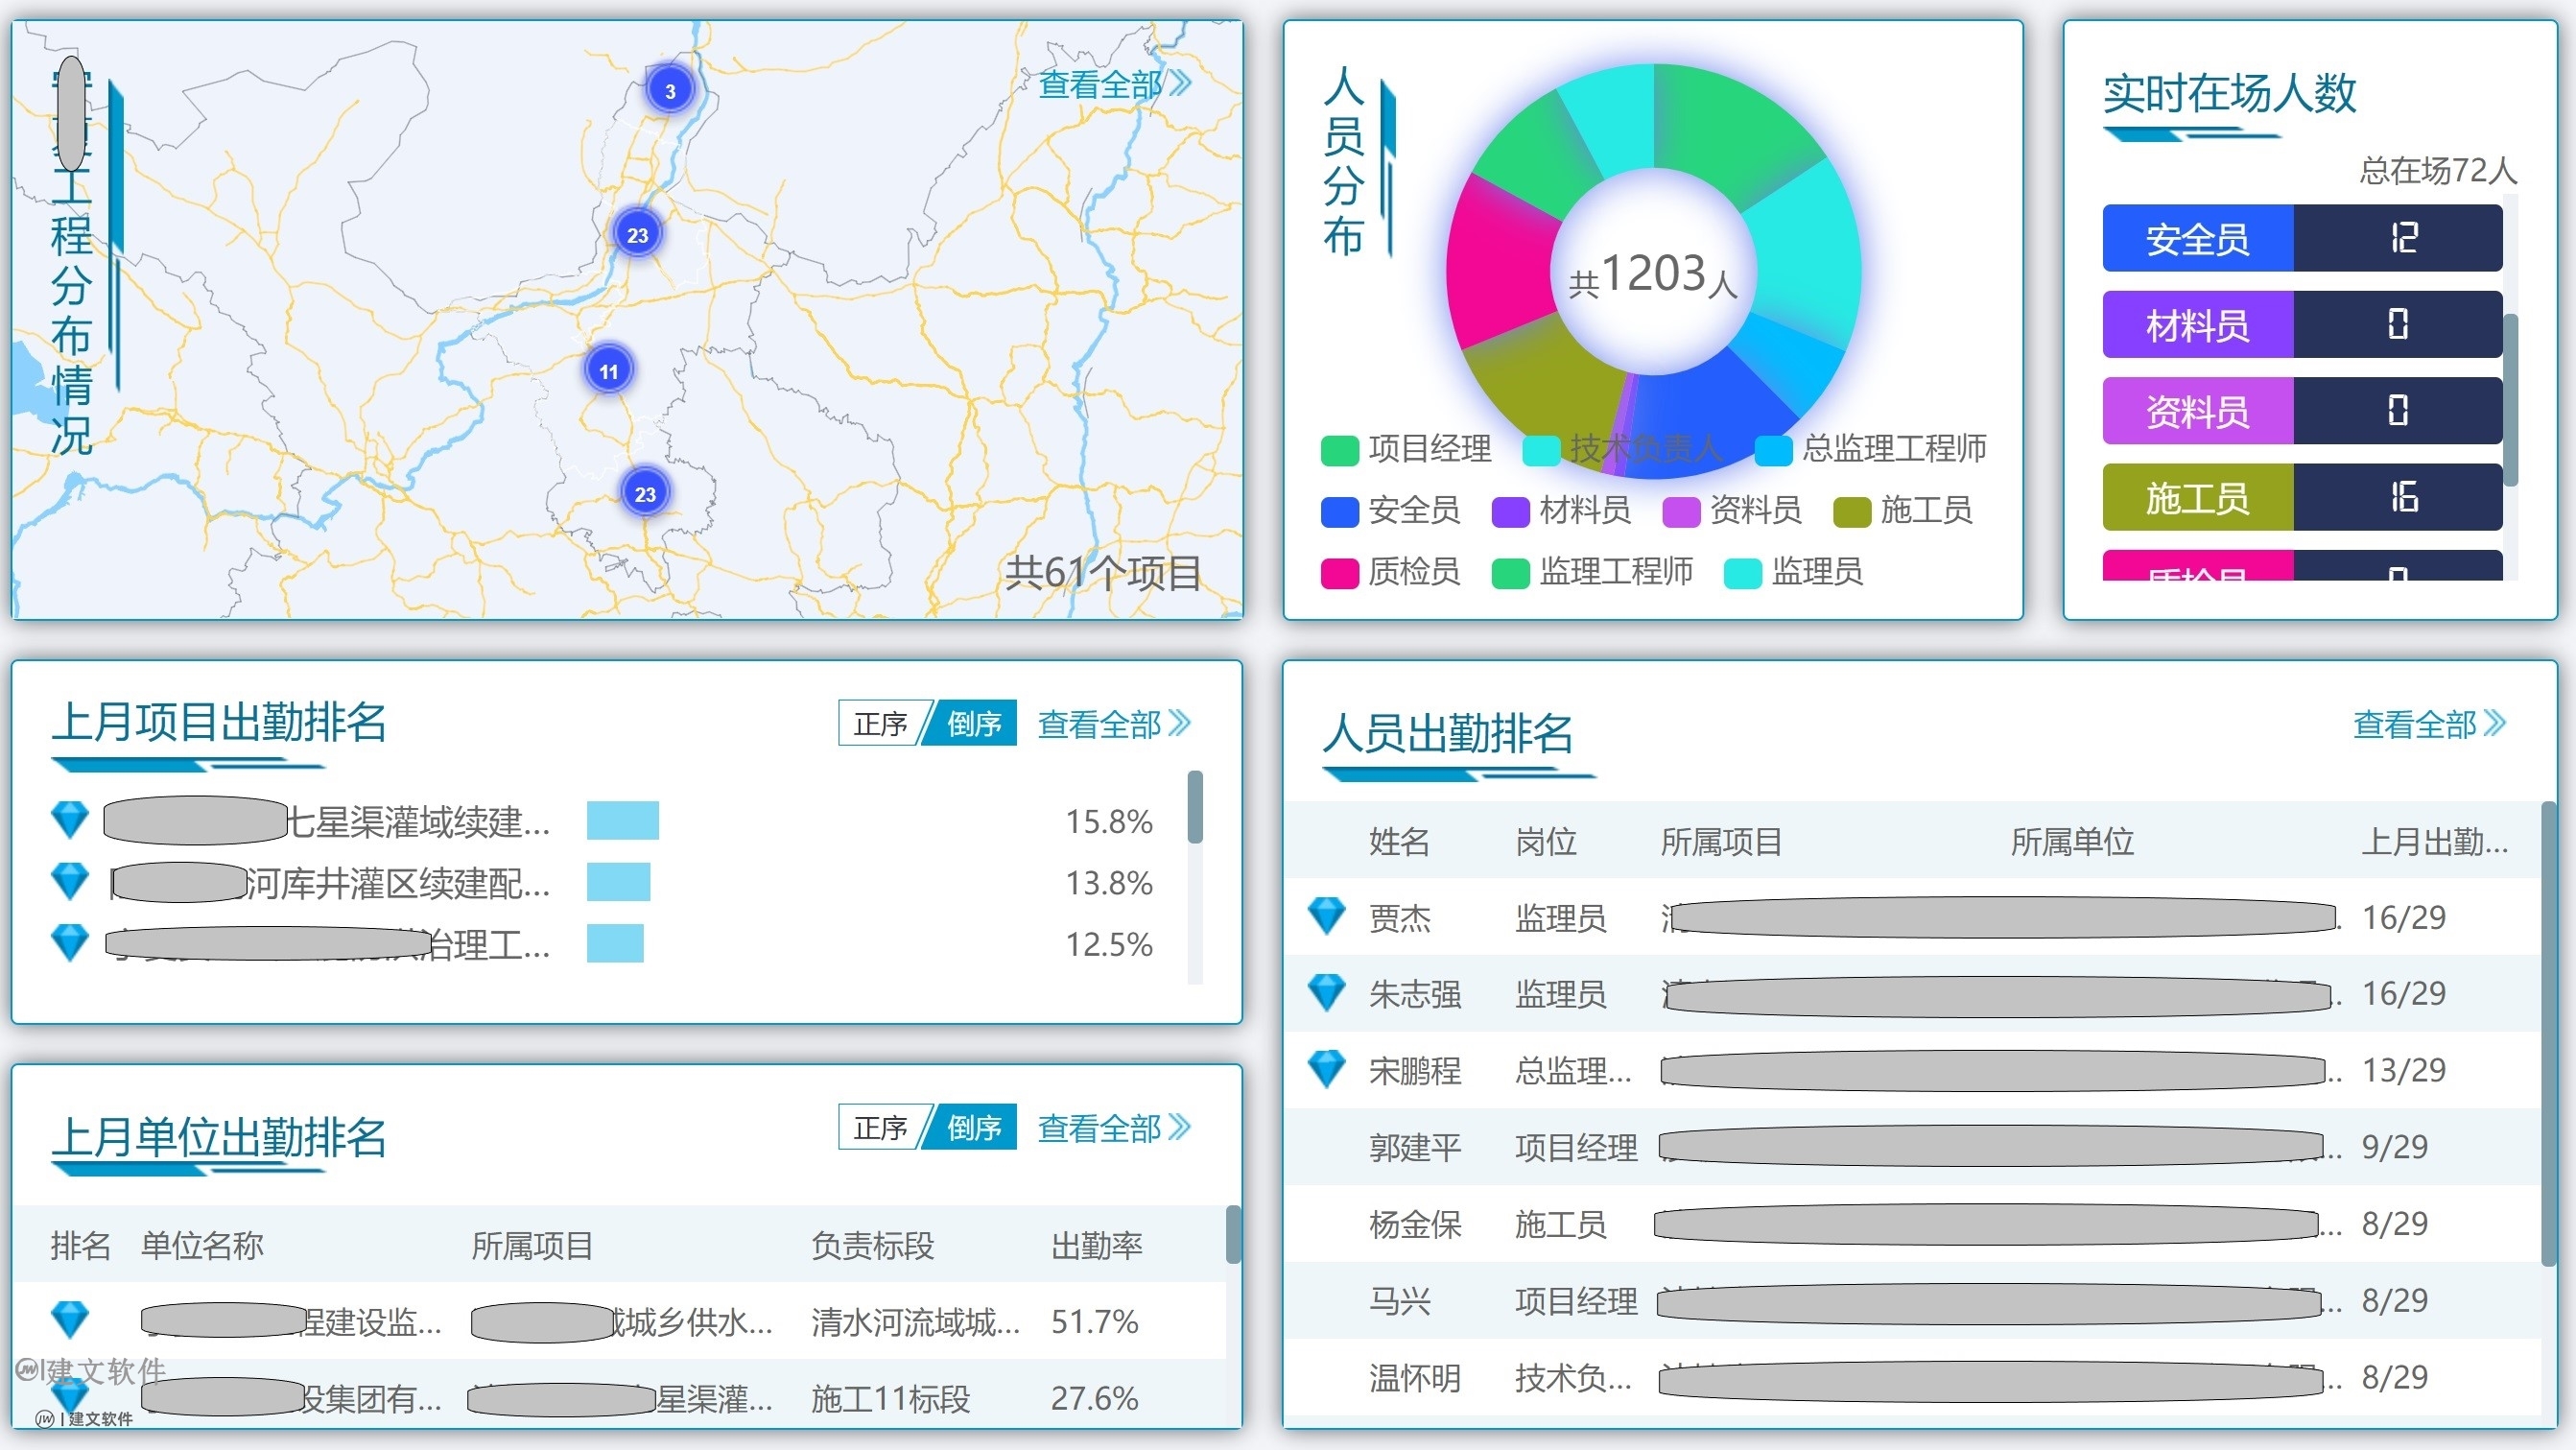This screenshot has height=1450, width=2576.
Task: Click the diamond icon beside 宋鹏程
Action: click(1326, 1068)
